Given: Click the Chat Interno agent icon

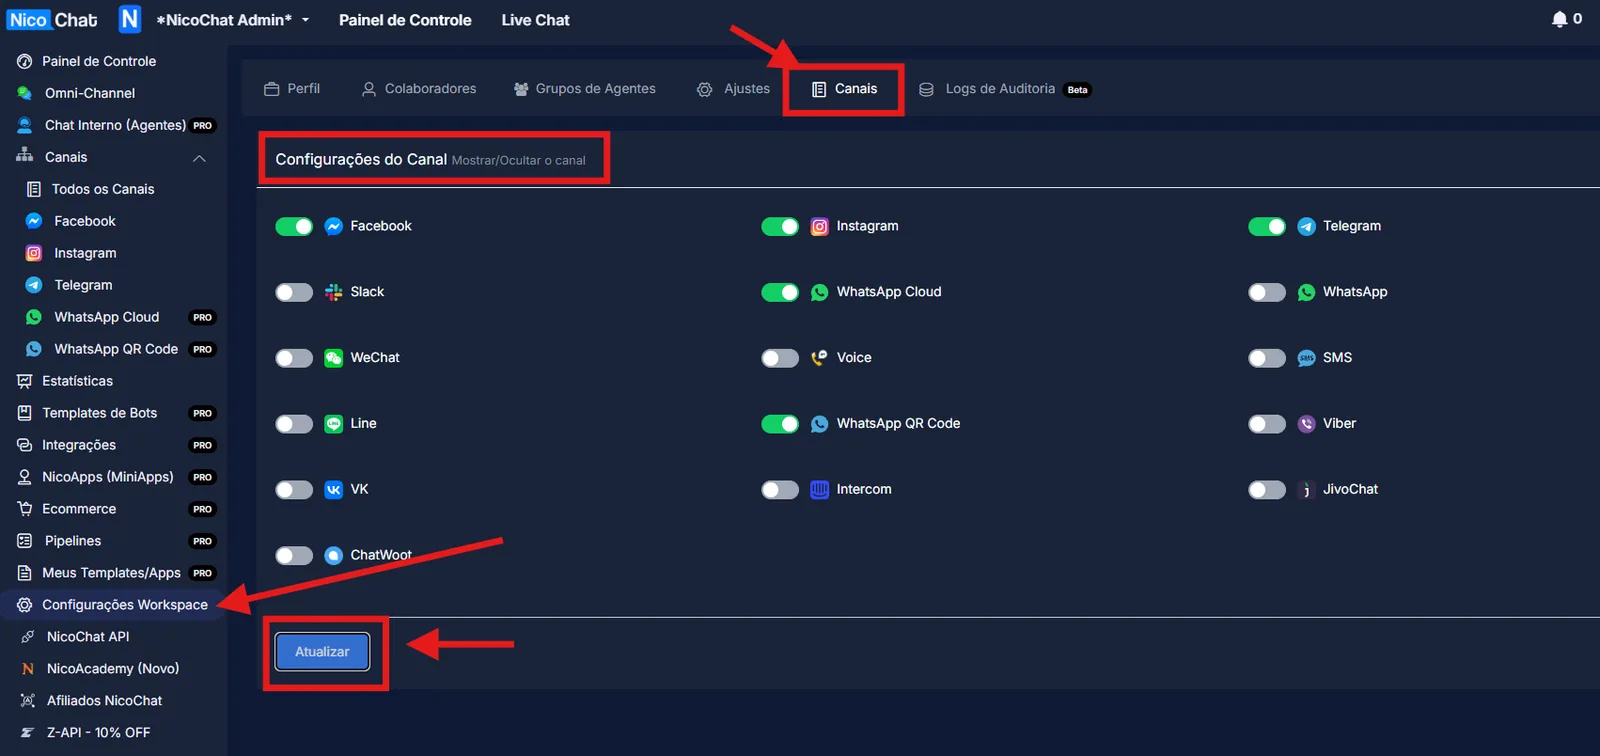Looking at the screenshot, I should click(25, 125).
